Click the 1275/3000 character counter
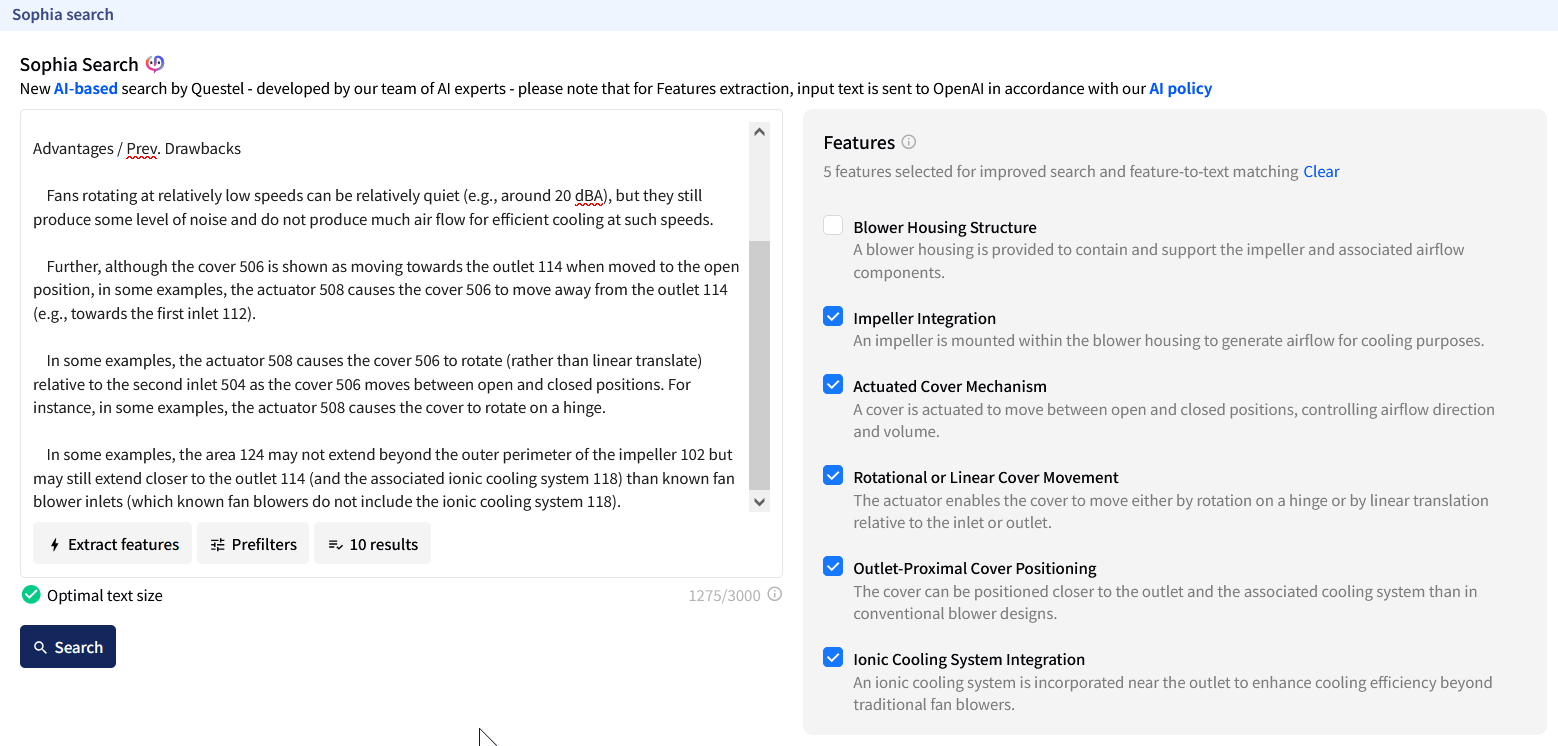The height and width of the screenshot is (746, 1558). click(x=724, y=595)
